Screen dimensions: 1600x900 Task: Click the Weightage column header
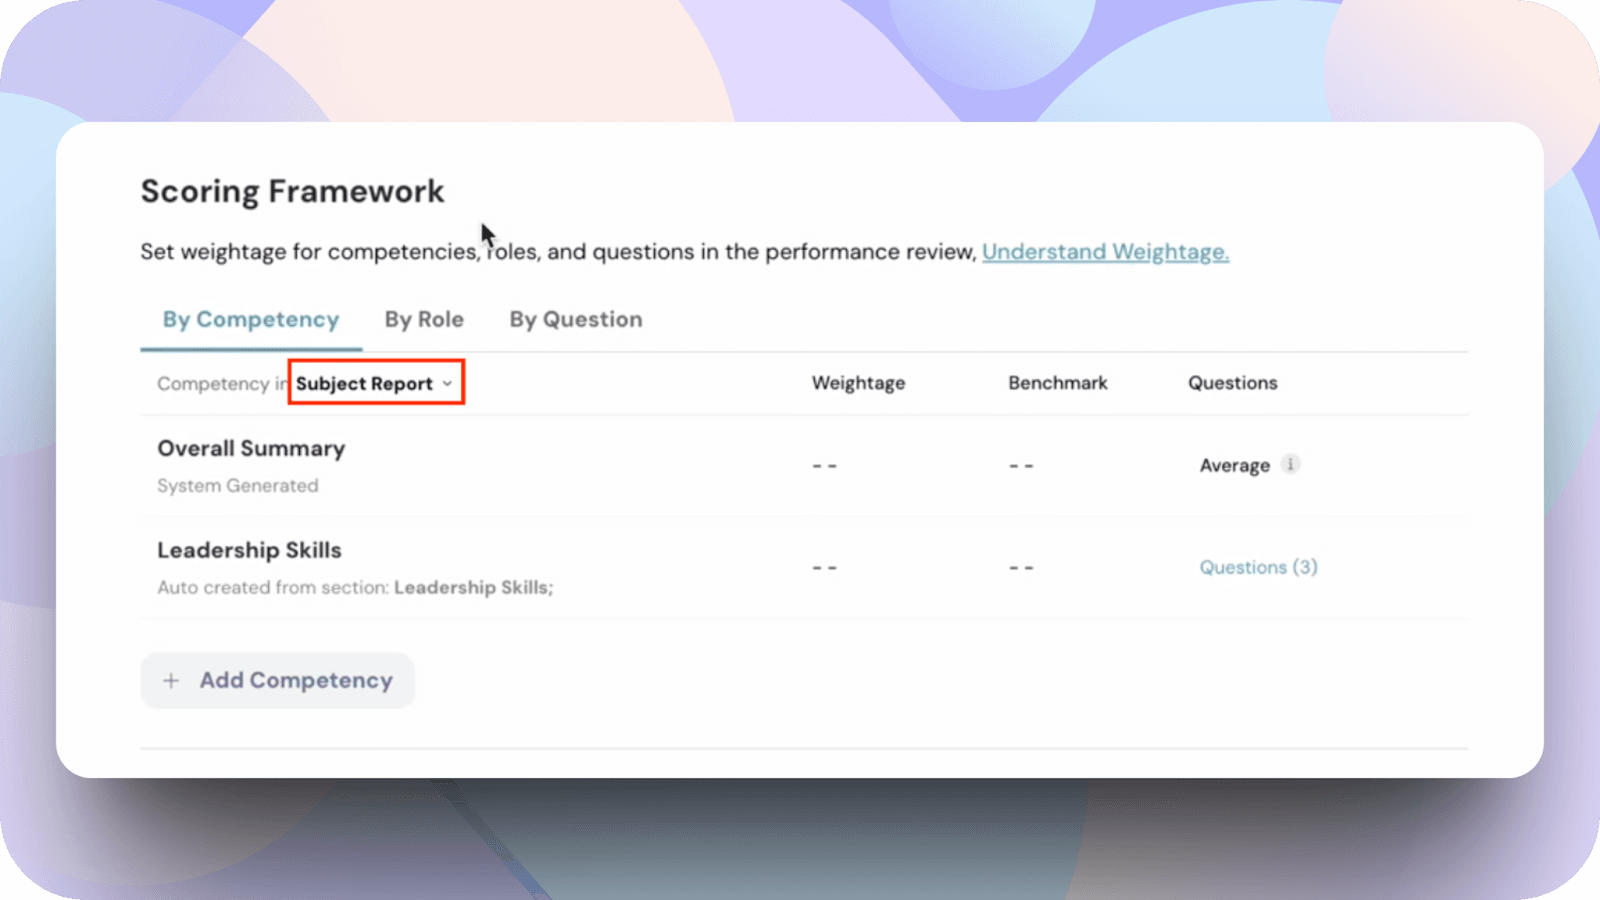[x=858, y=383]
